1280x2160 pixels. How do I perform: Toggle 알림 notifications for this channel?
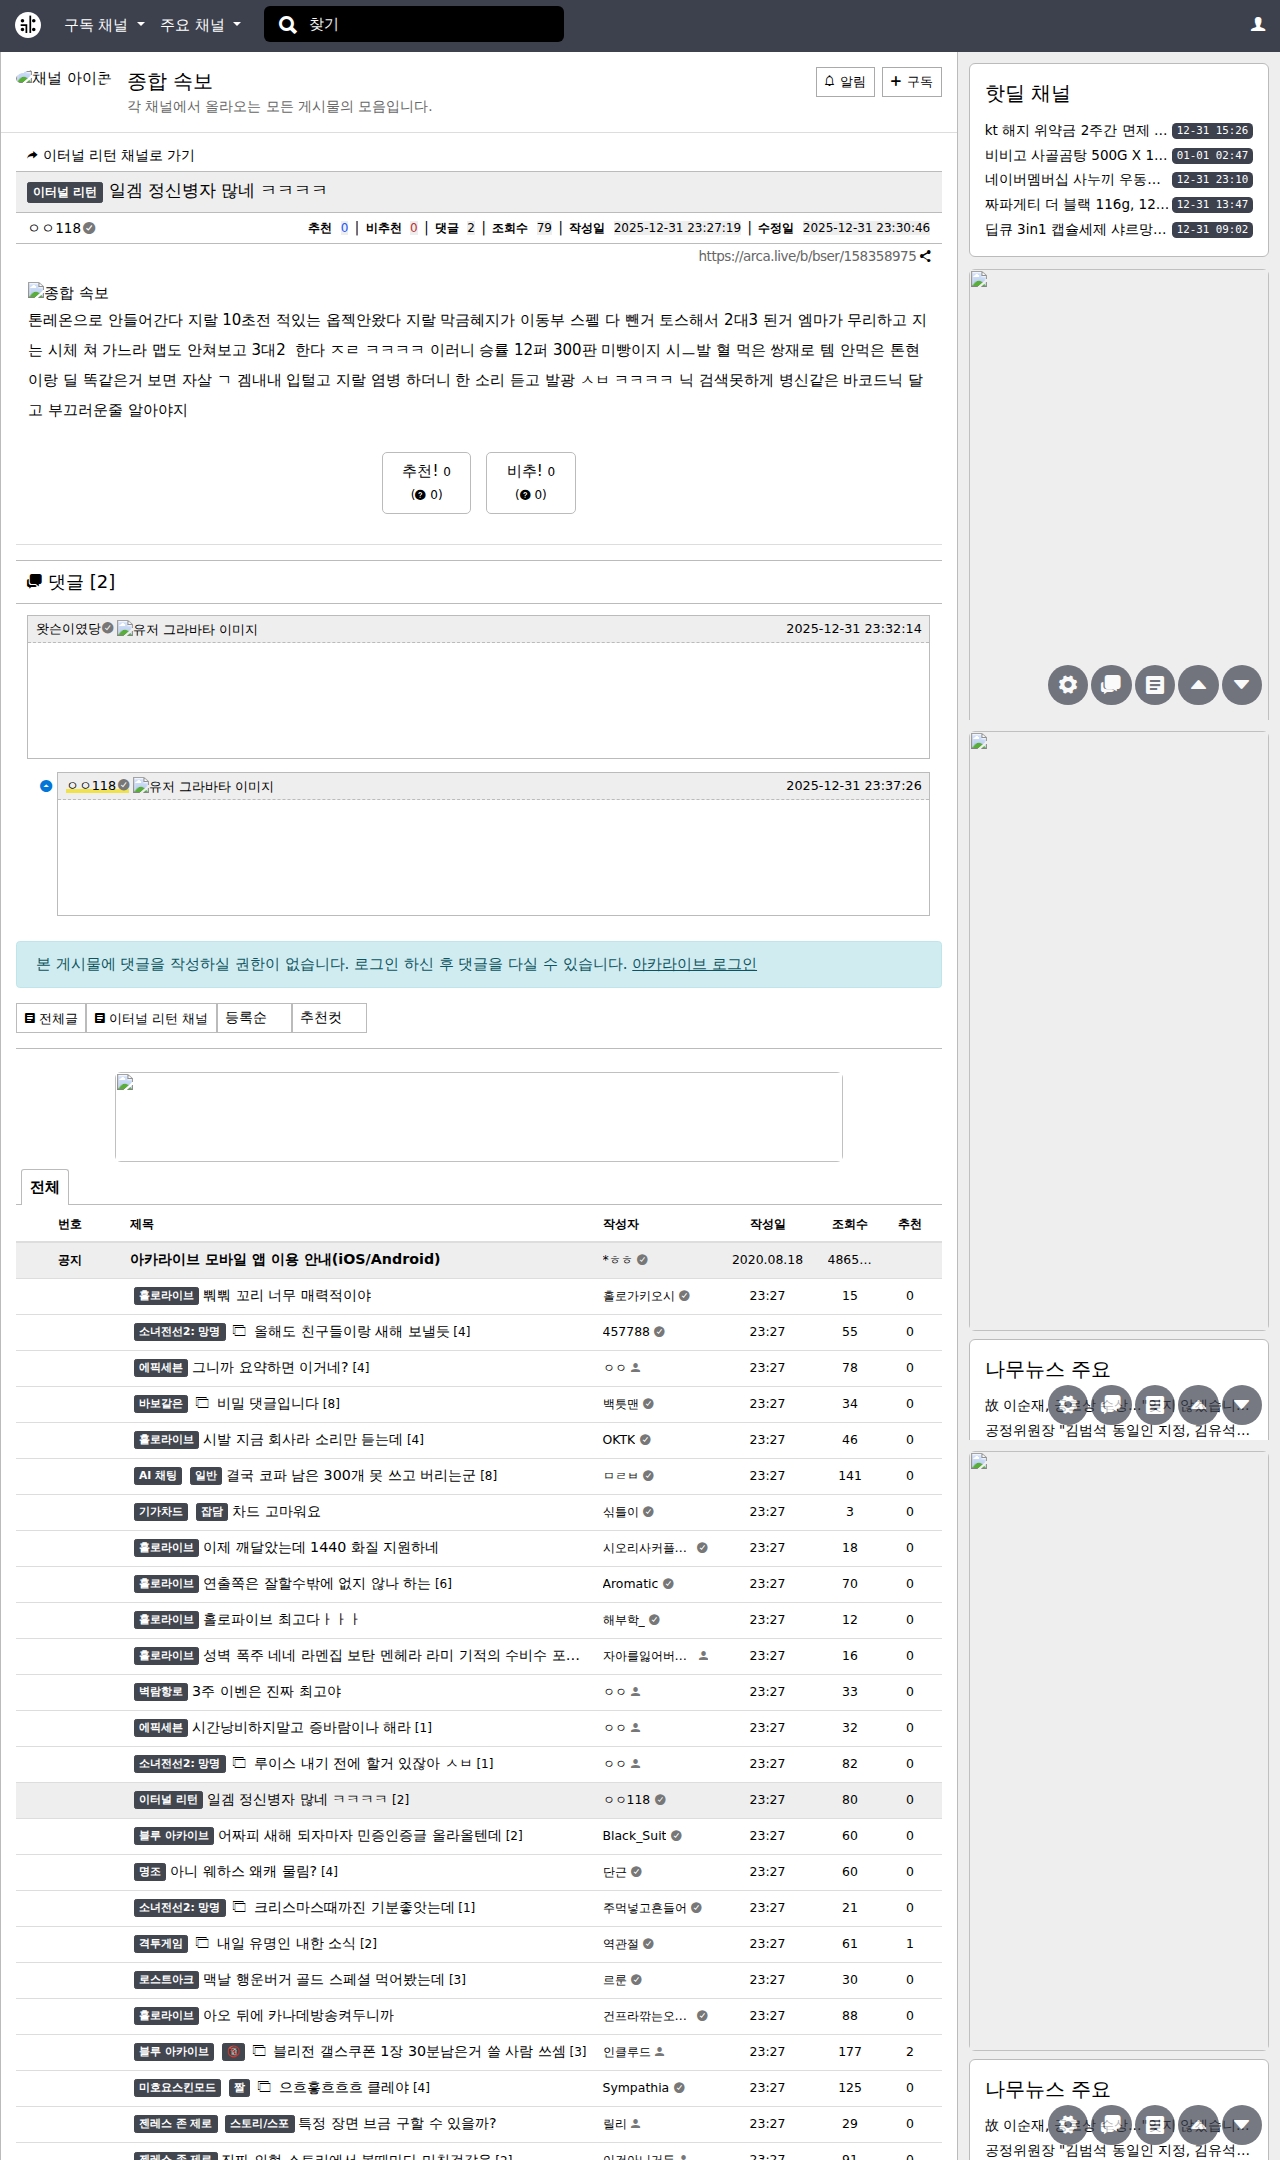(845, 82)
